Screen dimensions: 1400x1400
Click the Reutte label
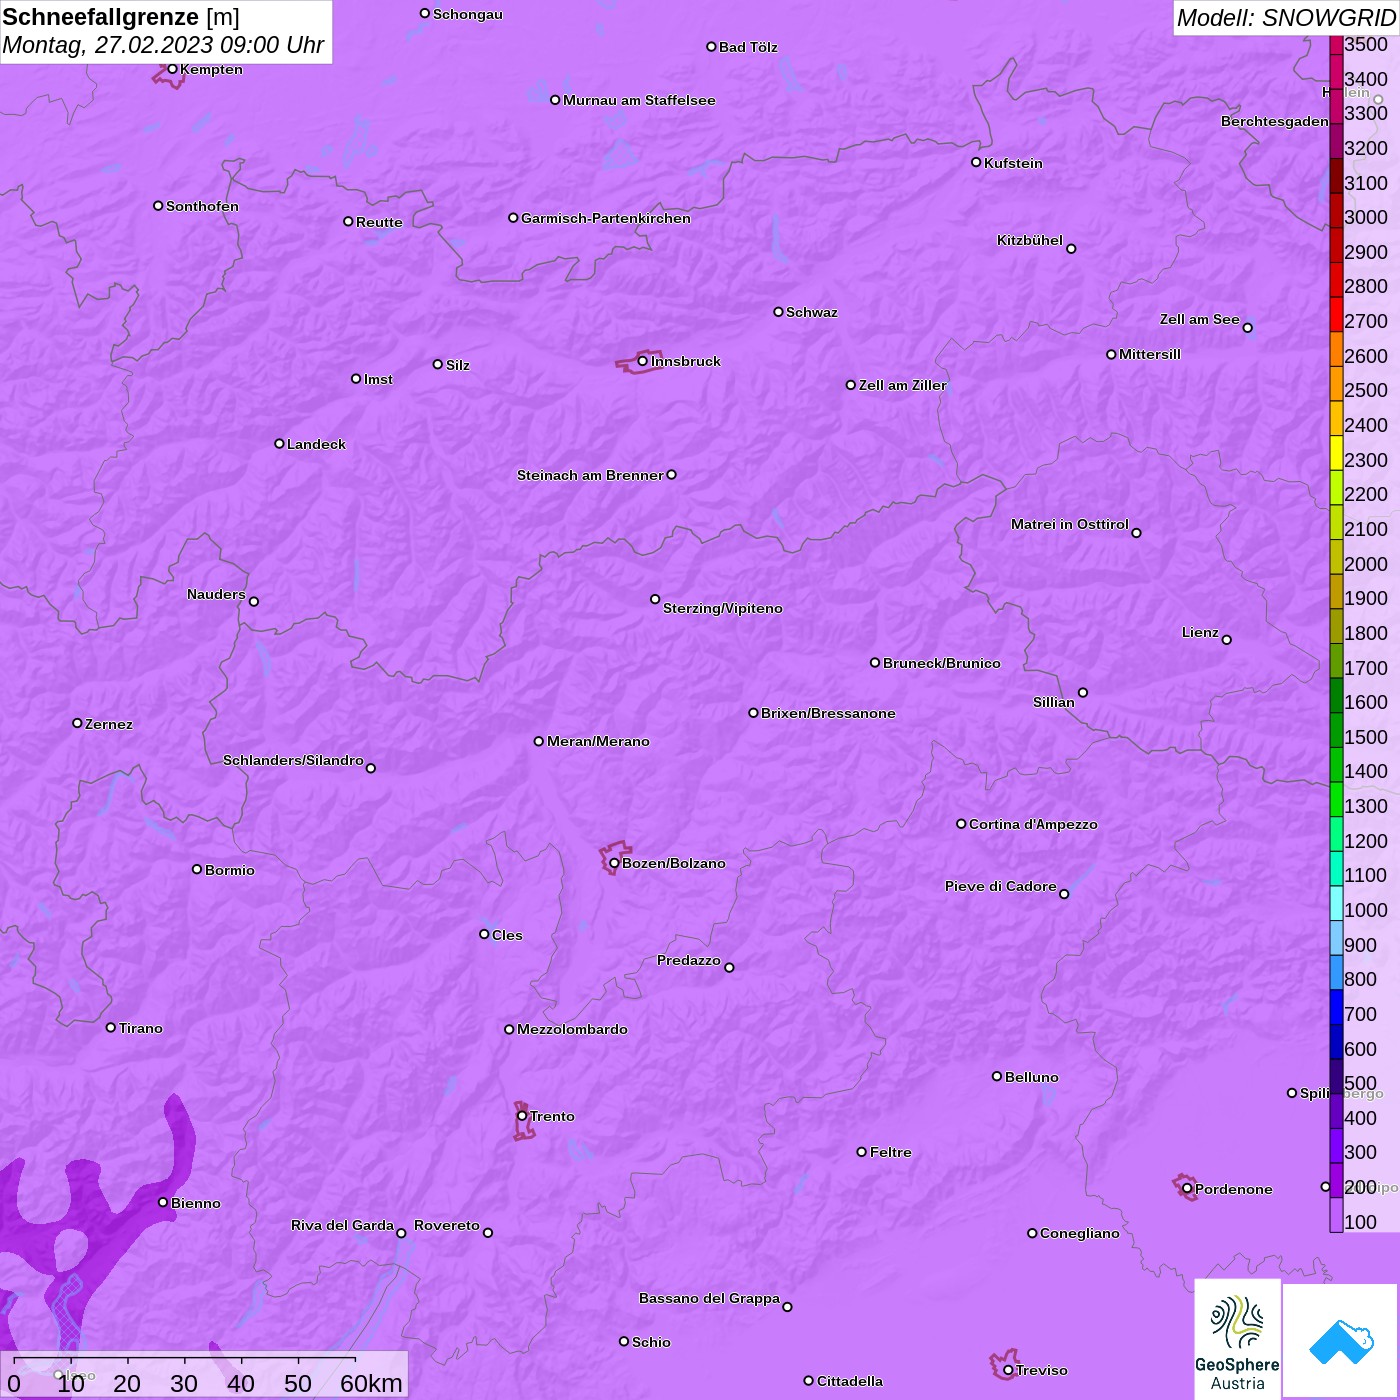click(x=379, y=222)
